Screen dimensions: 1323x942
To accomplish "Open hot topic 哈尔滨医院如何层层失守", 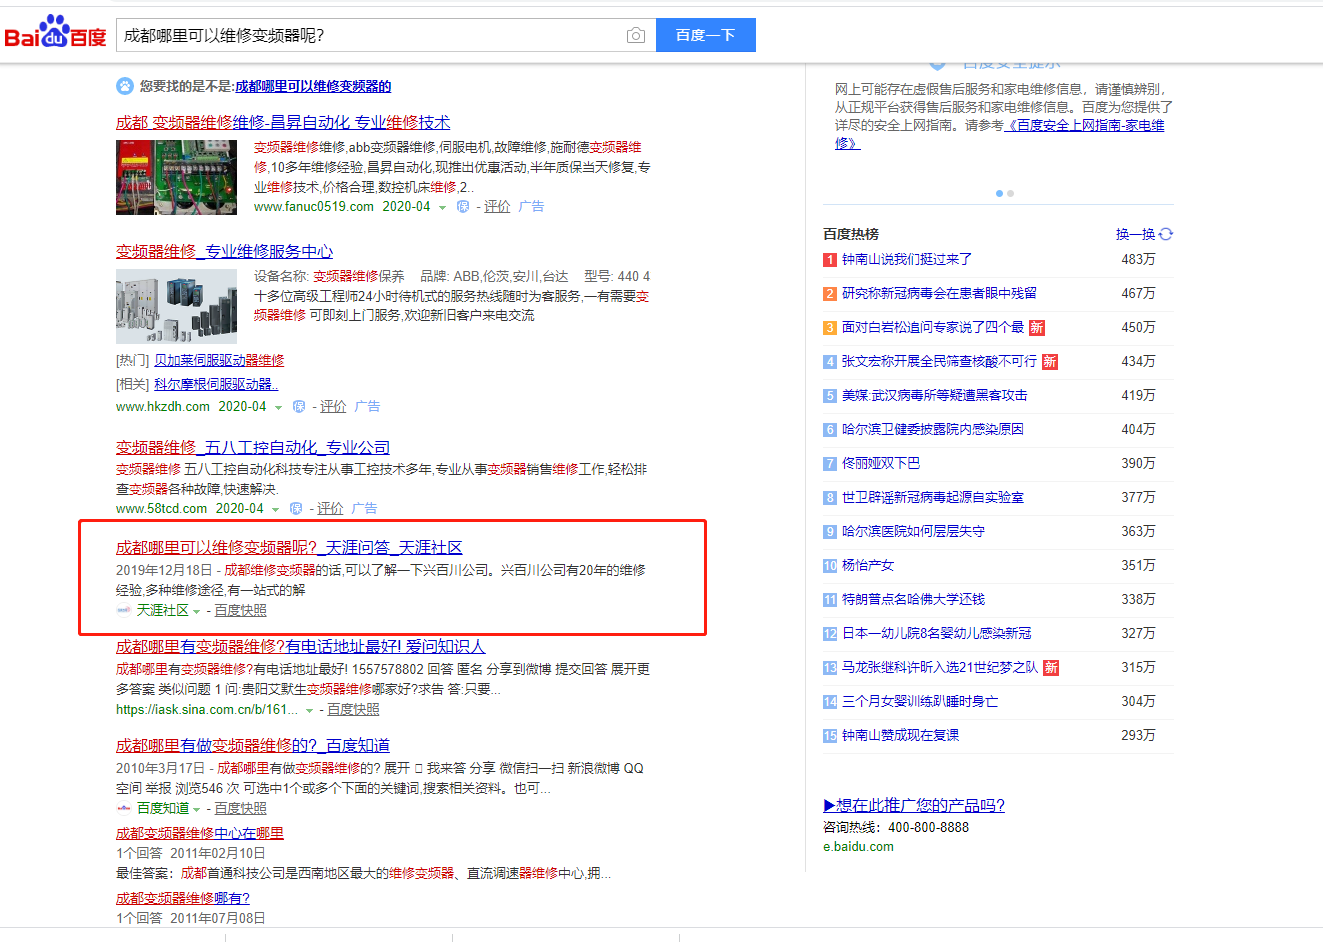I will (x=913, y=531).
